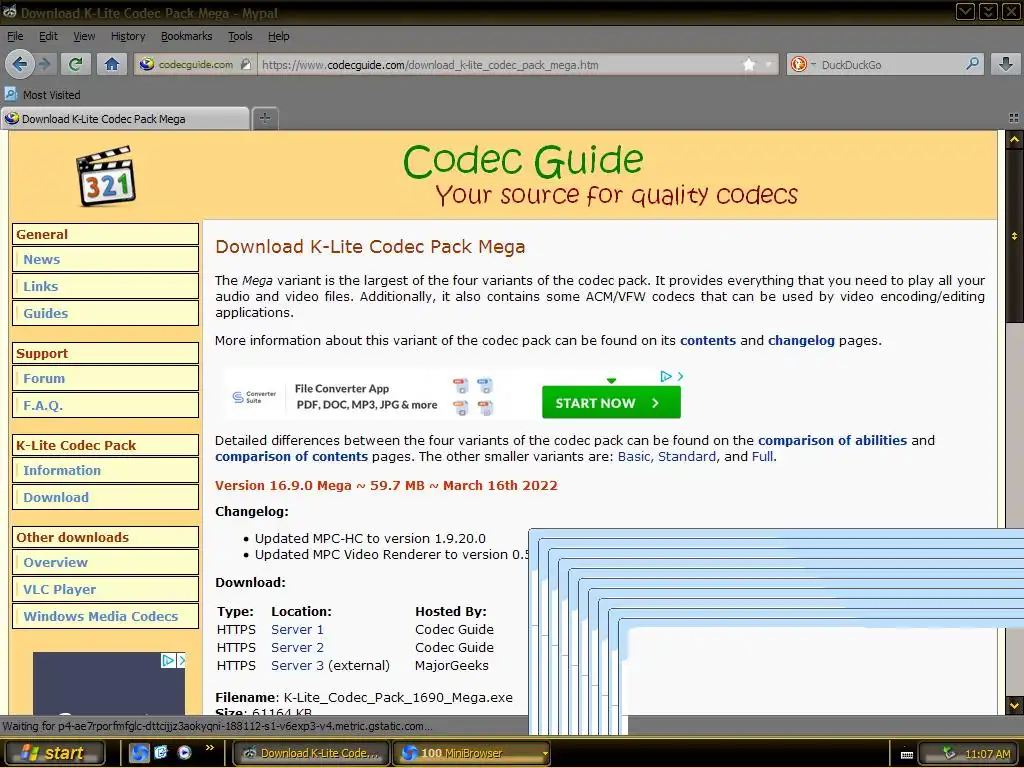Open the VLC Player sidebar link
The width and height of the screenshot is (1024, 768).
59,589
